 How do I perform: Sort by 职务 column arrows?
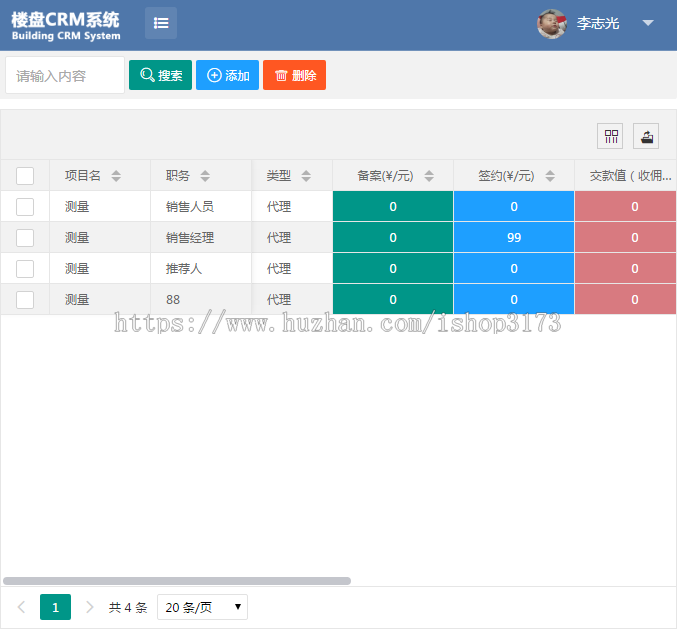205,176
